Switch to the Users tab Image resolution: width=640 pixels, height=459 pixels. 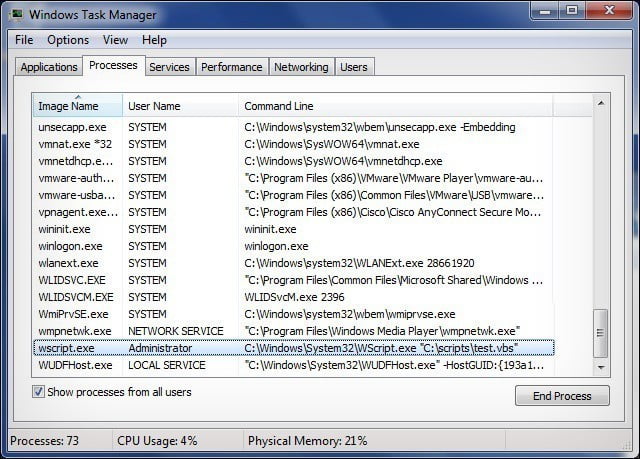tap(354, 67)
